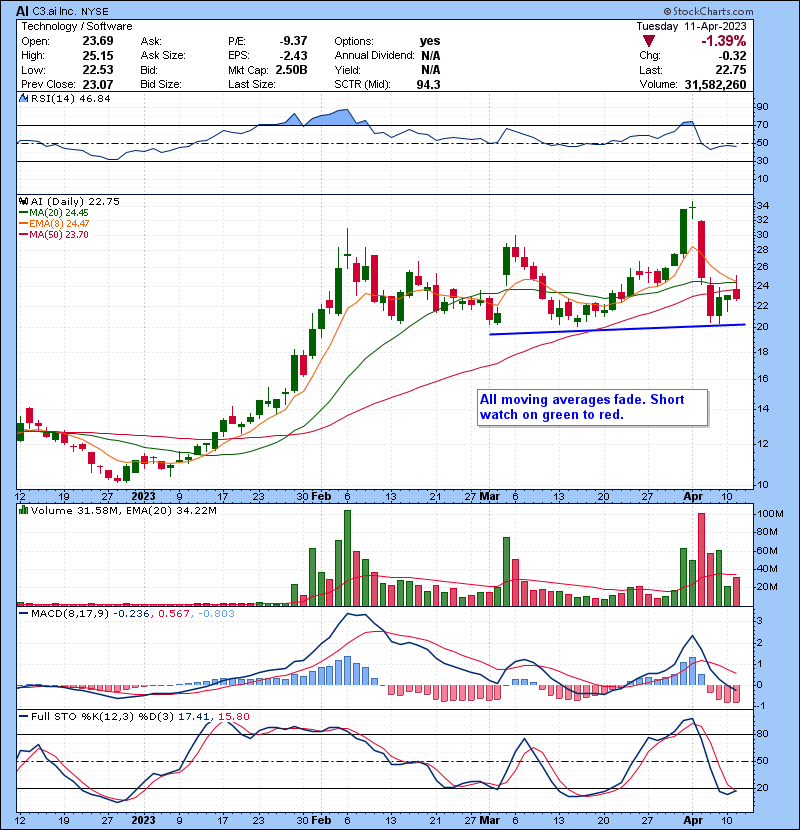Click the Chg value -0.32

pyautogui.click(x=732, y=55)
